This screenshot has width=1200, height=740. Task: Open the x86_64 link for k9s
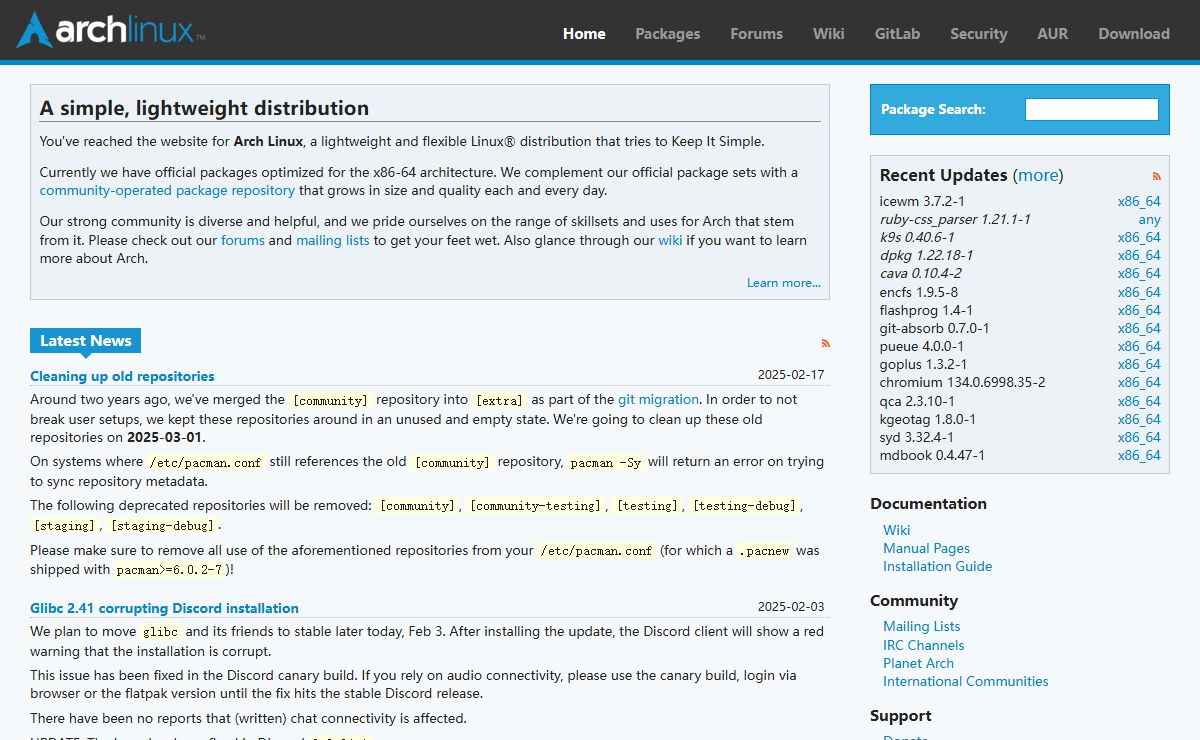(1139, 237)
